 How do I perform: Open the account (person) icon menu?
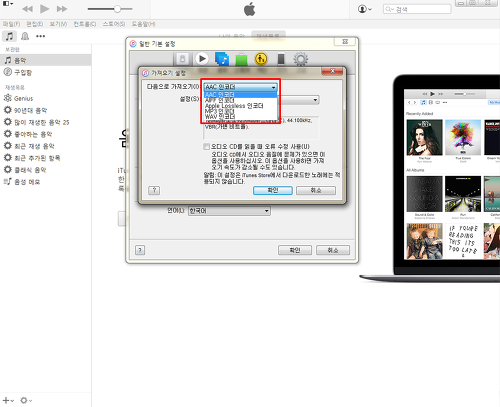[364, 9]
